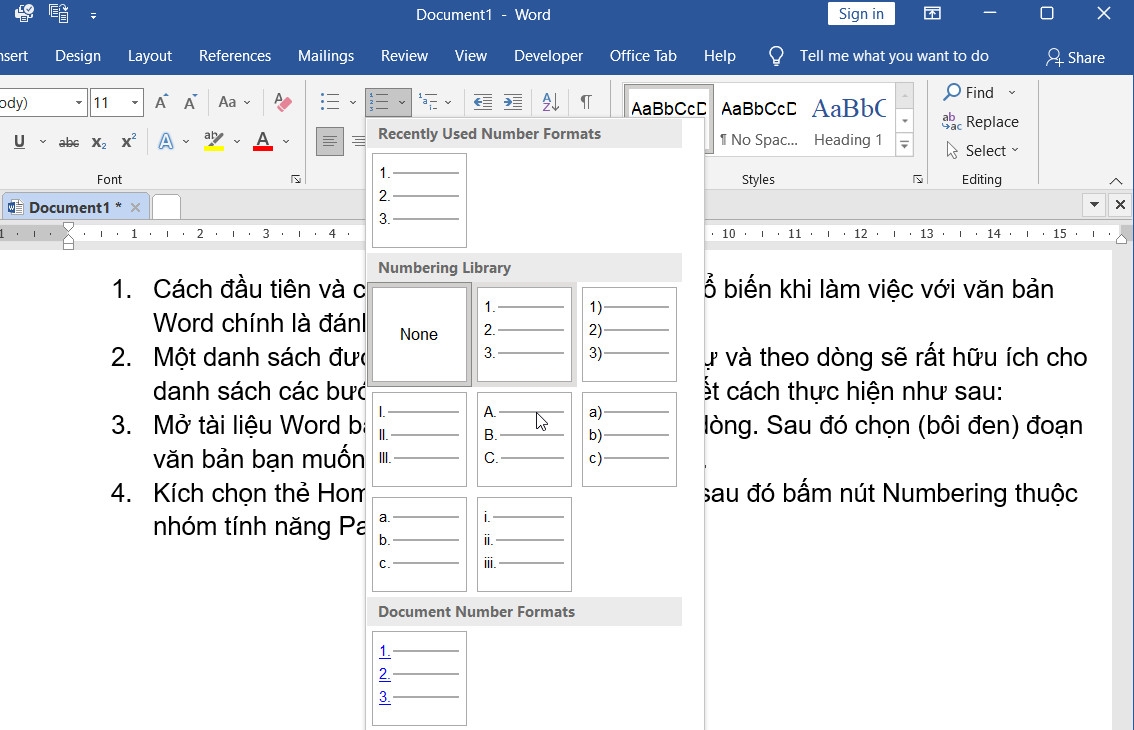The width and height of the screenshot is (1134, 730).
Task: Show paragraph marks with pilcrow icon
Action: point(586,102)
